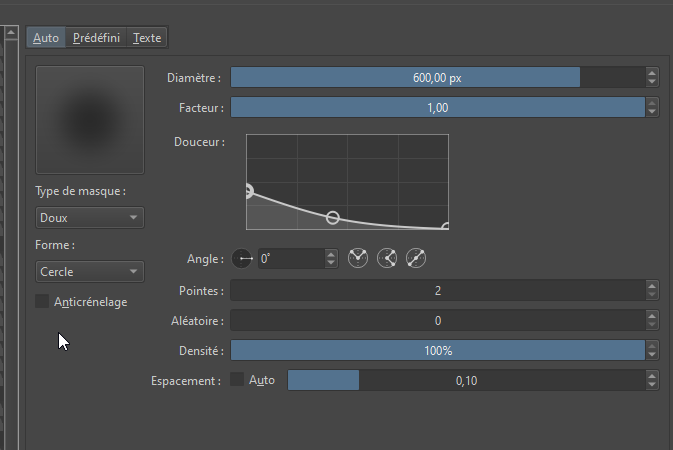
Task: Click the first angle flip icon
Action: [358, 258]
